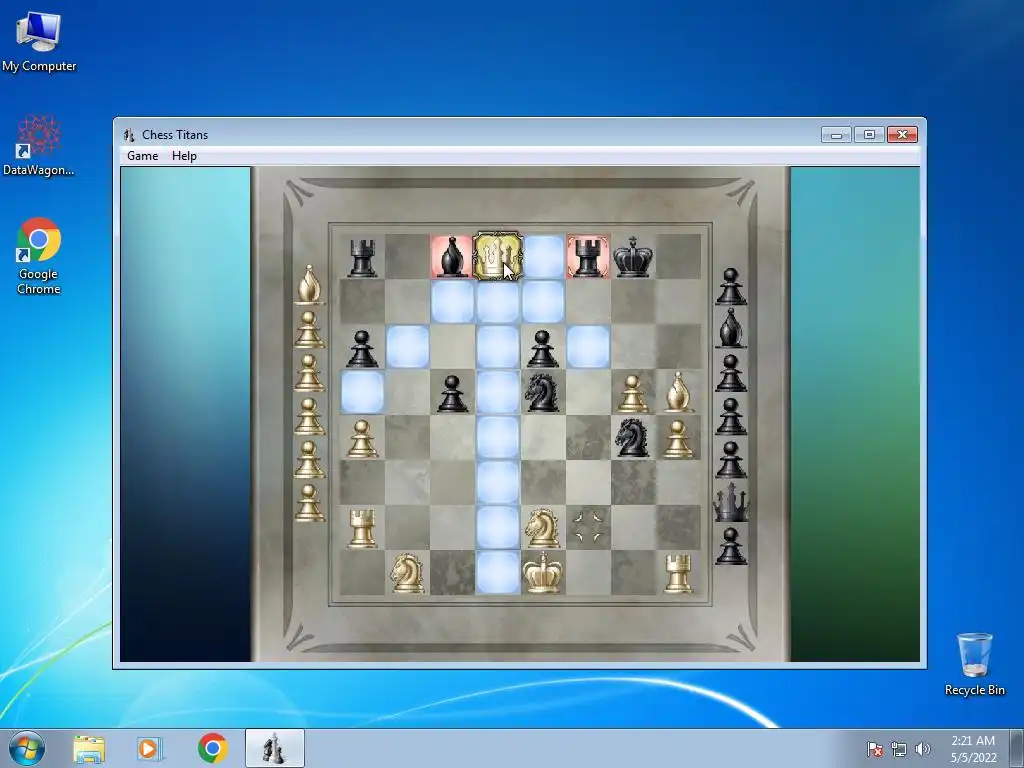This screenshot has width=1024, height=768.
Task: Select the My Computer desktop icon
Action: coord(39,41)
